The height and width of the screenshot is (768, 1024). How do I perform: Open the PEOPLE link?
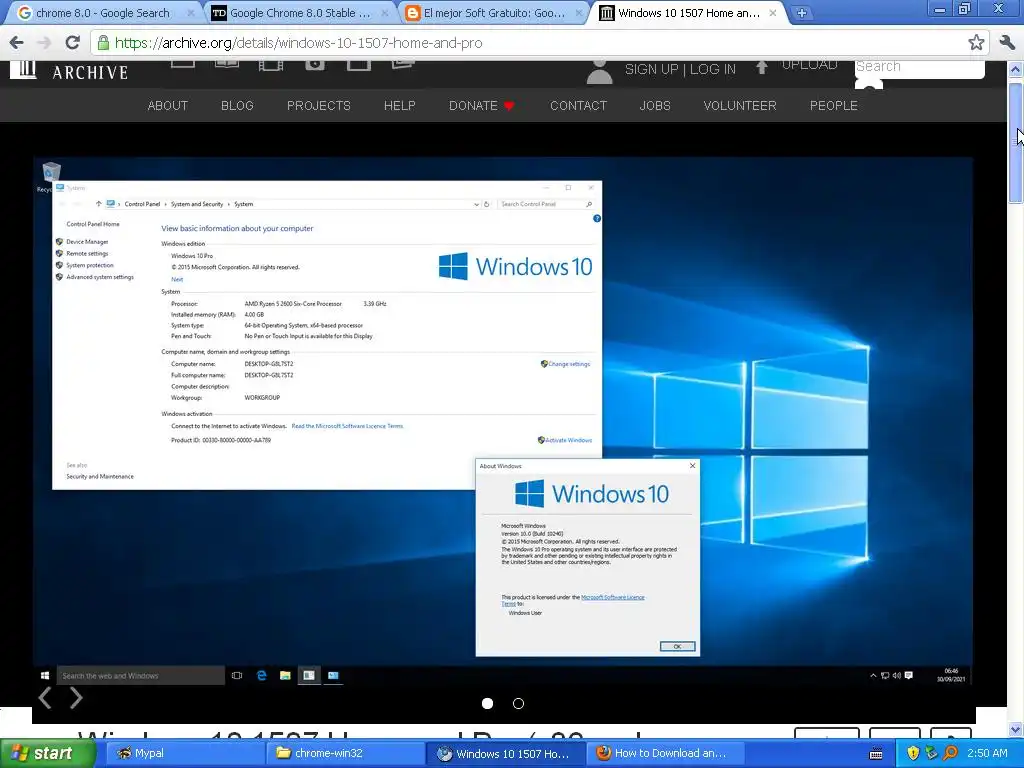point(834,106)
